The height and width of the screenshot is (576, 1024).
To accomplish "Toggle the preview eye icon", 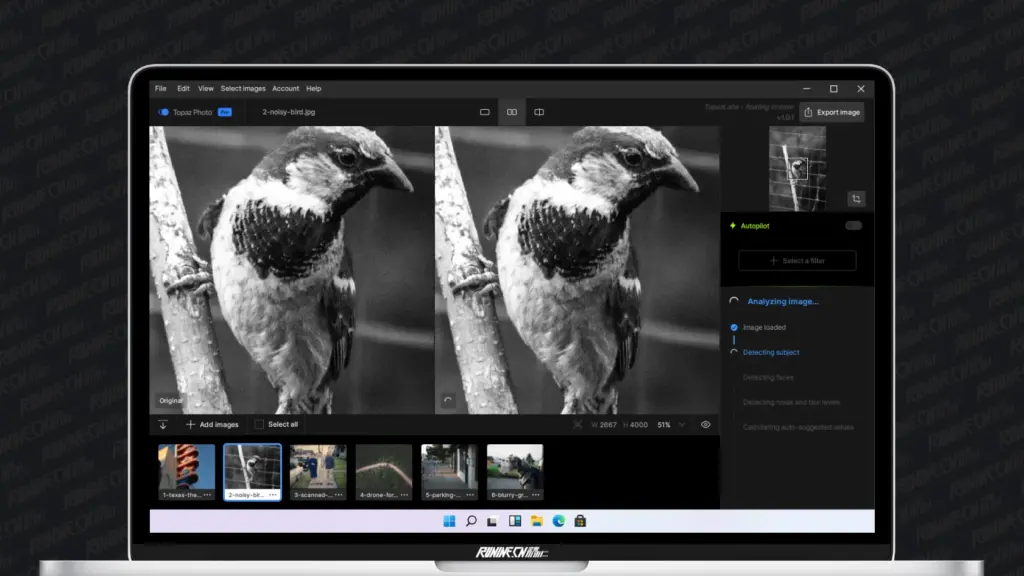I will click(x=705, y=425).
